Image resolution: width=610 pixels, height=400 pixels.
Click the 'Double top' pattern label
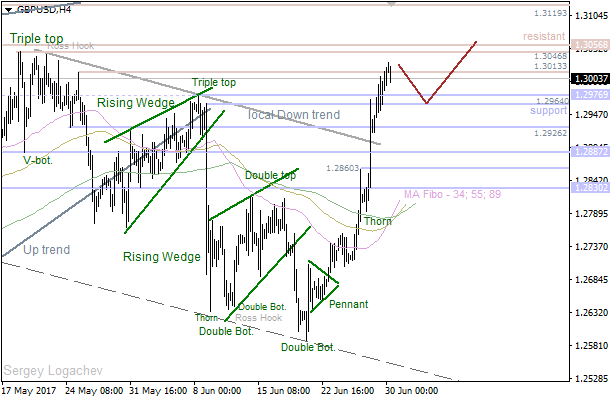271,175
